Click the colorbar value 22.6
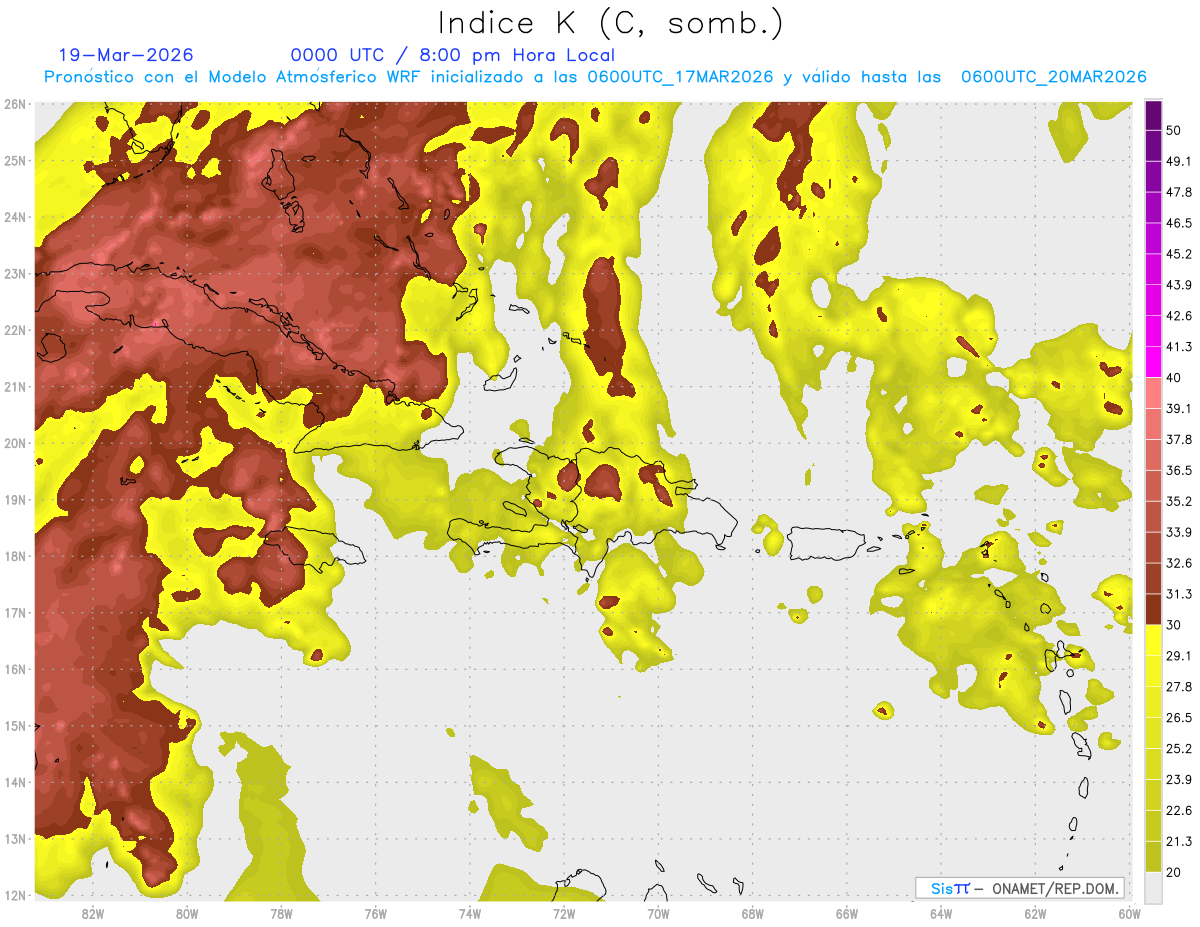 pyautogui.click(x=1179, y=811)
